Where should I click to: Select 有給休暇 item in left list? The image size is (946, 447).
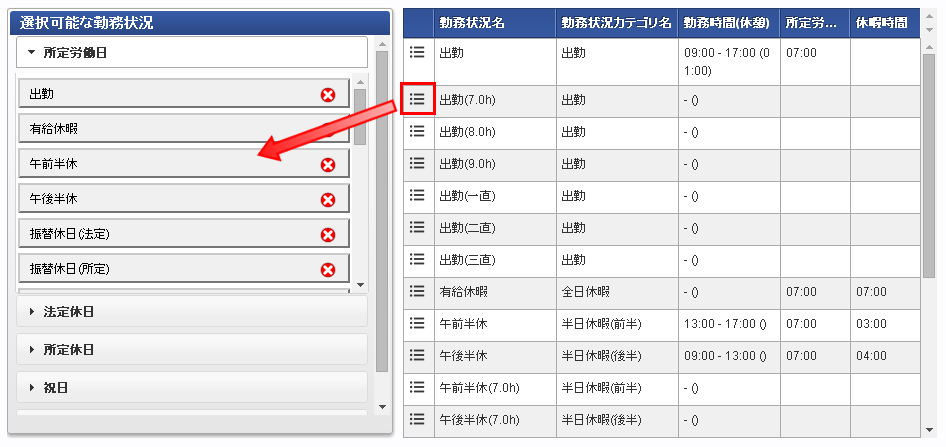pos(184,128)
